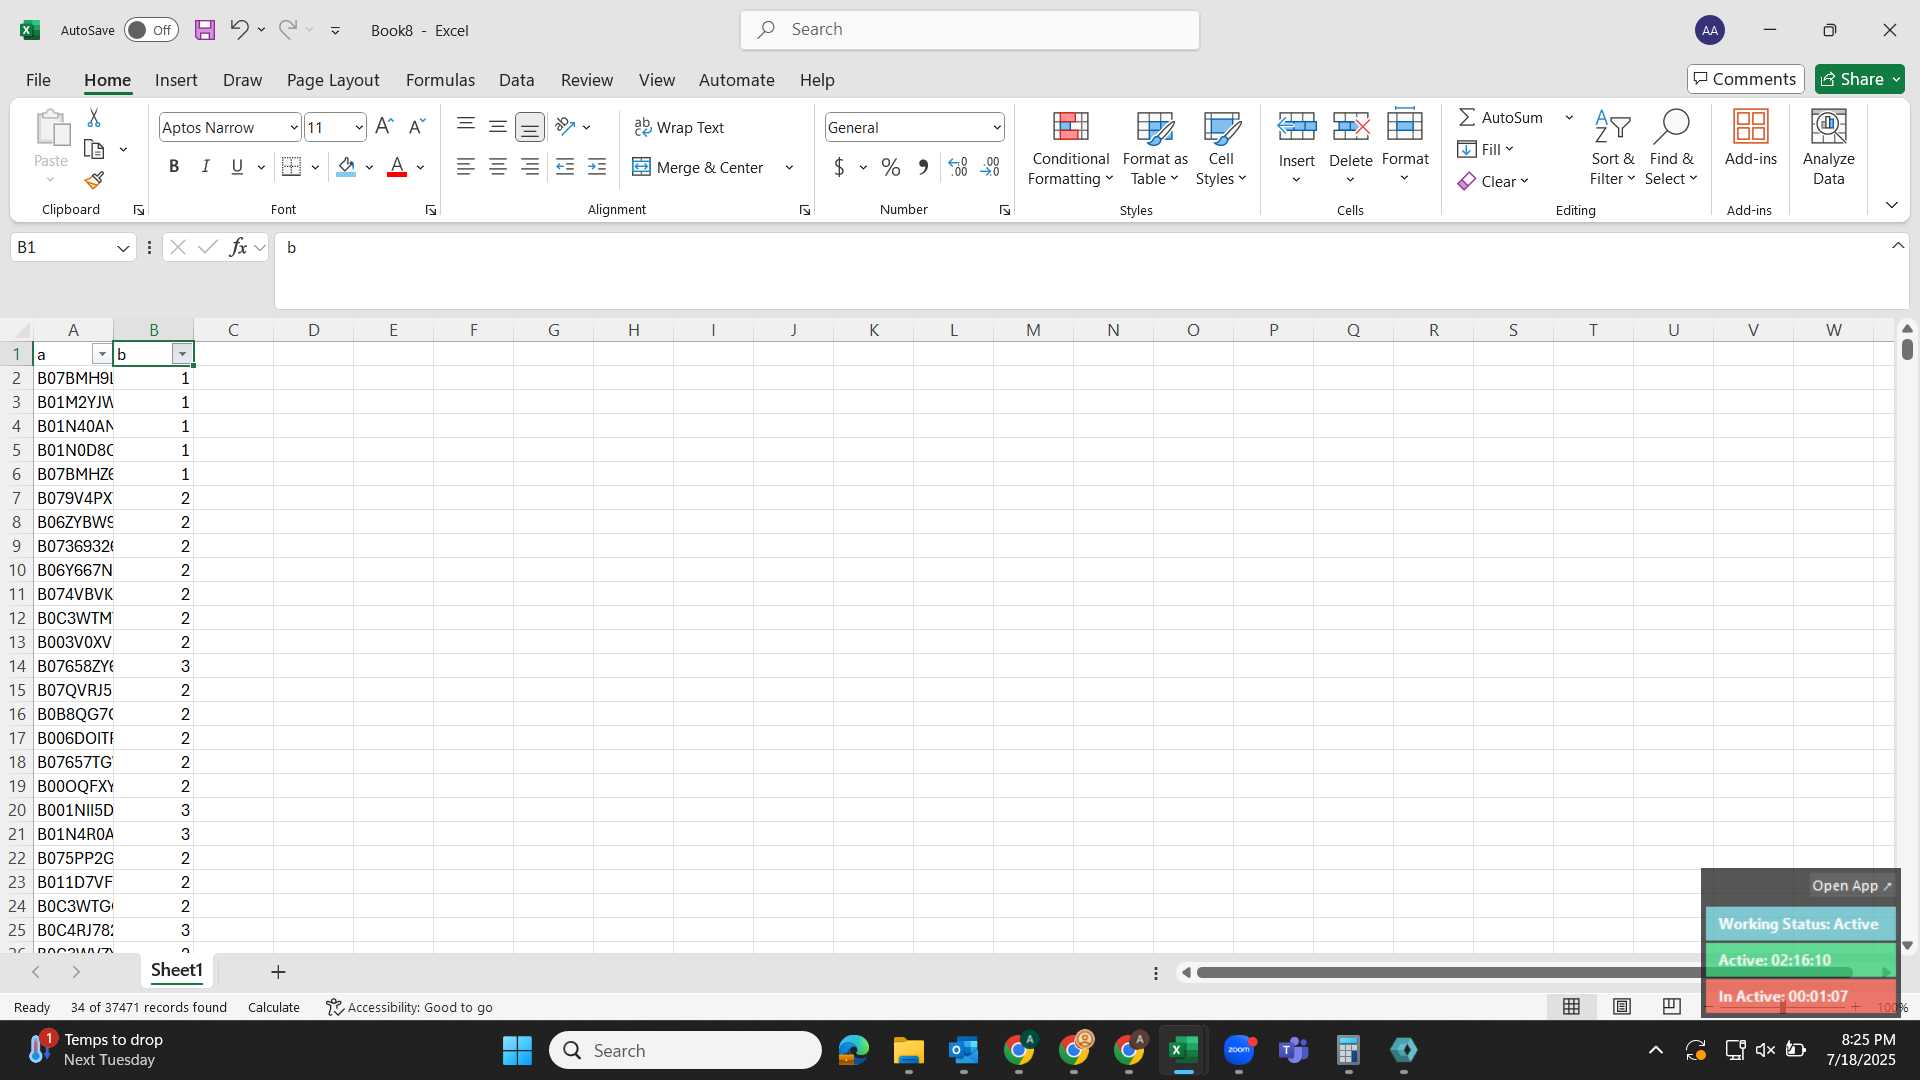Open filter dropdown for column b header
1920x1080 pixels.
[x=182, y=354]
